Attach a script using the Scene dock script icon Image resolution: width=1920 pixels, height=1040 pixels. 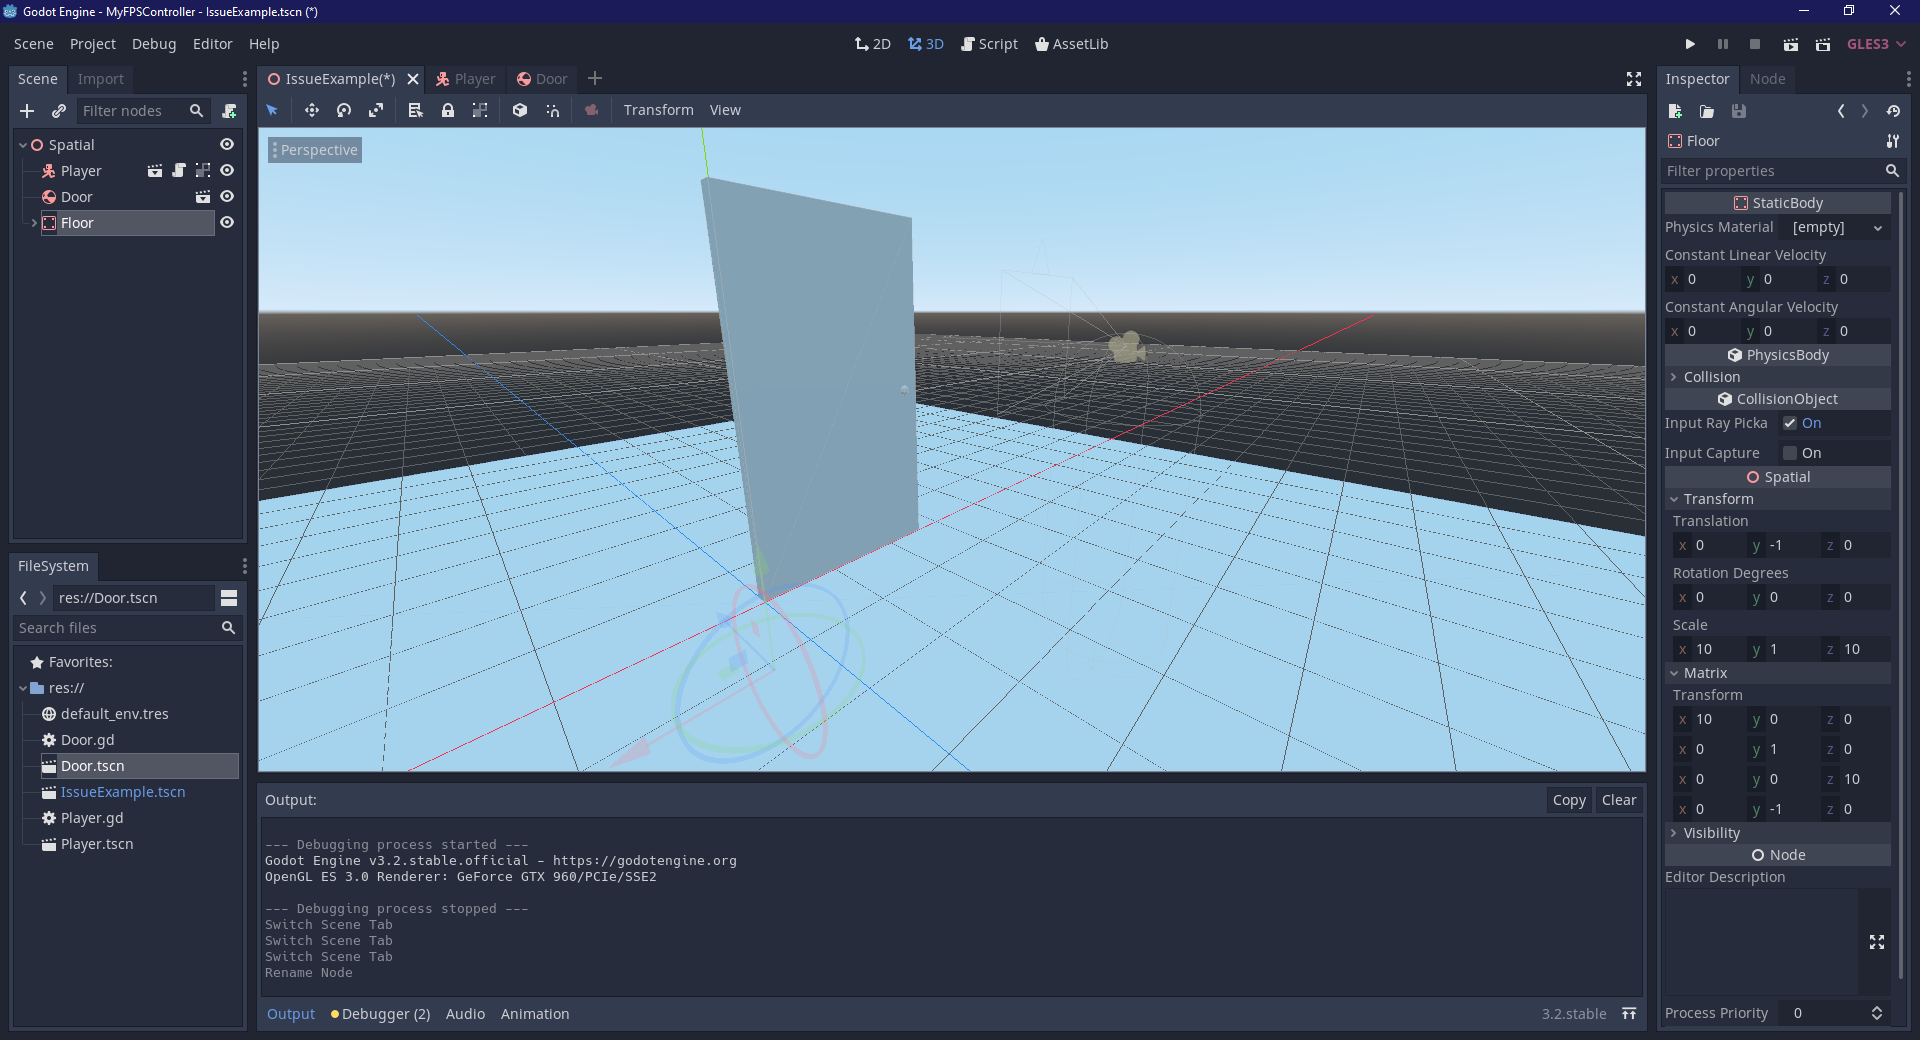(229, 111)
